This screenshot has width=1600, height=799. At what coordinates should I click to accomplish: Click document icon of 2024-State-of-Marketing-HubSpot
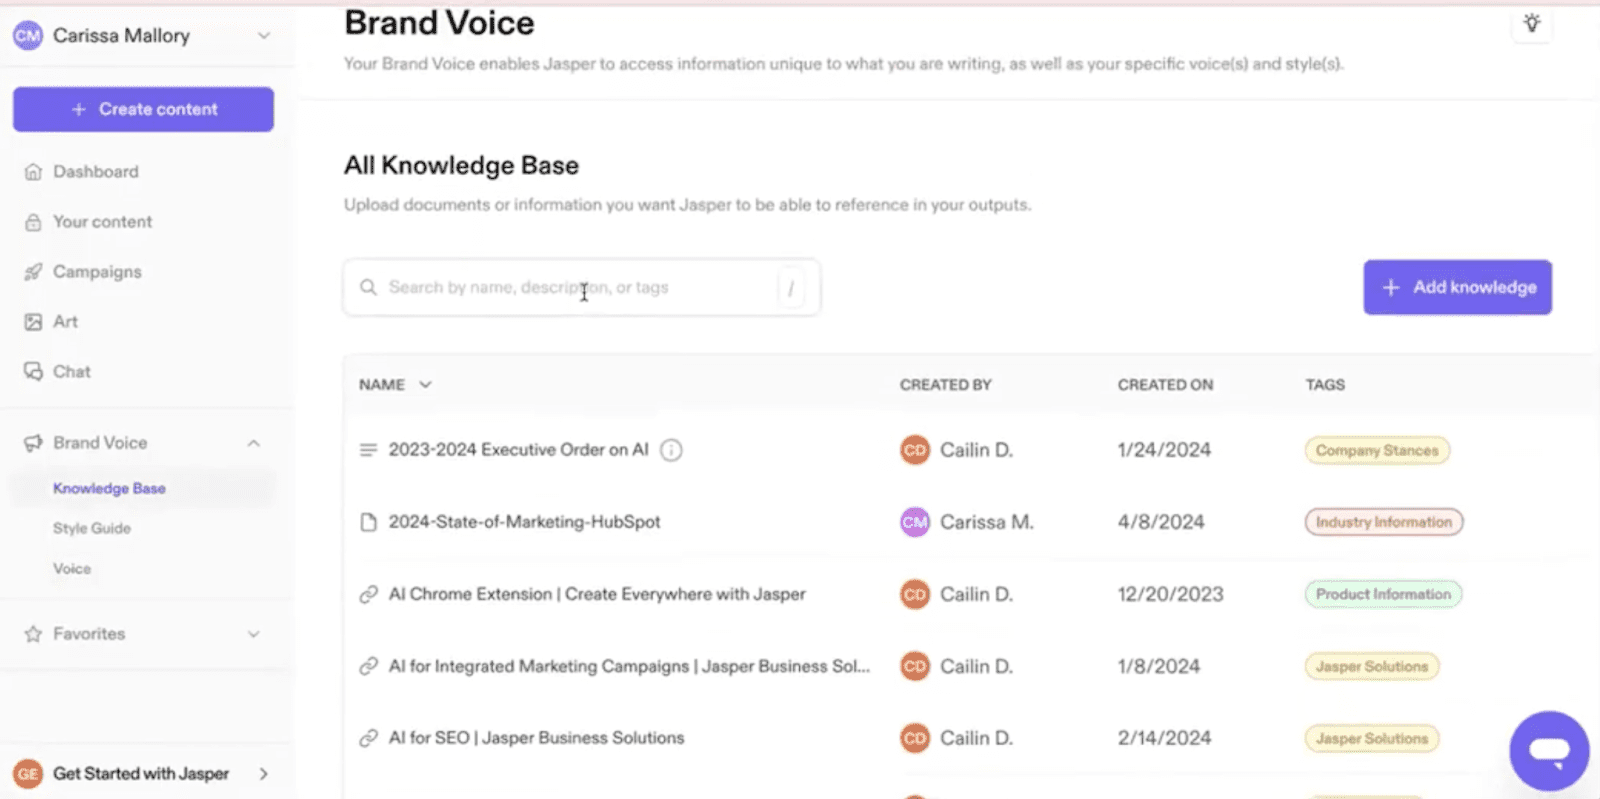click(368, 522)
